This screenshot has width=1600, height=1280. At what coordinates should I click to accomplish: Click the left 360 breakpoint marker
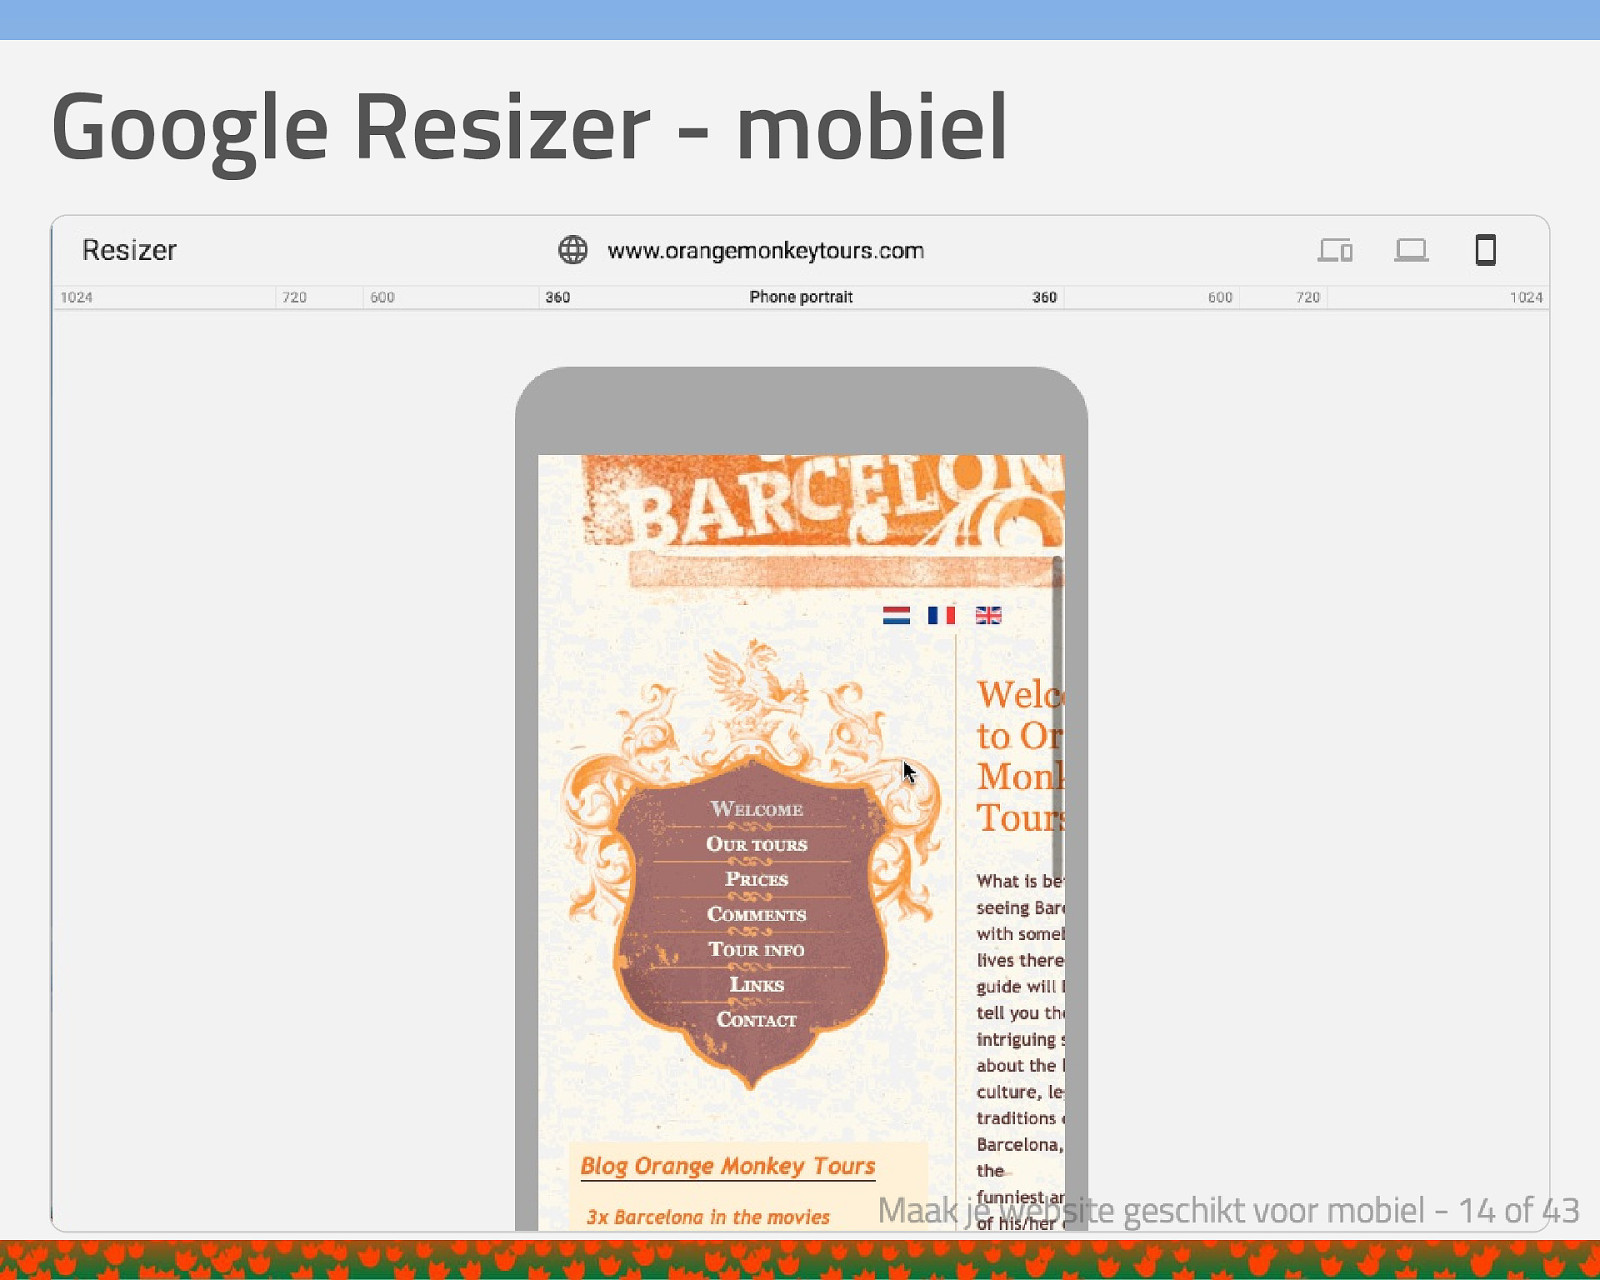click(x=558, y=297)
